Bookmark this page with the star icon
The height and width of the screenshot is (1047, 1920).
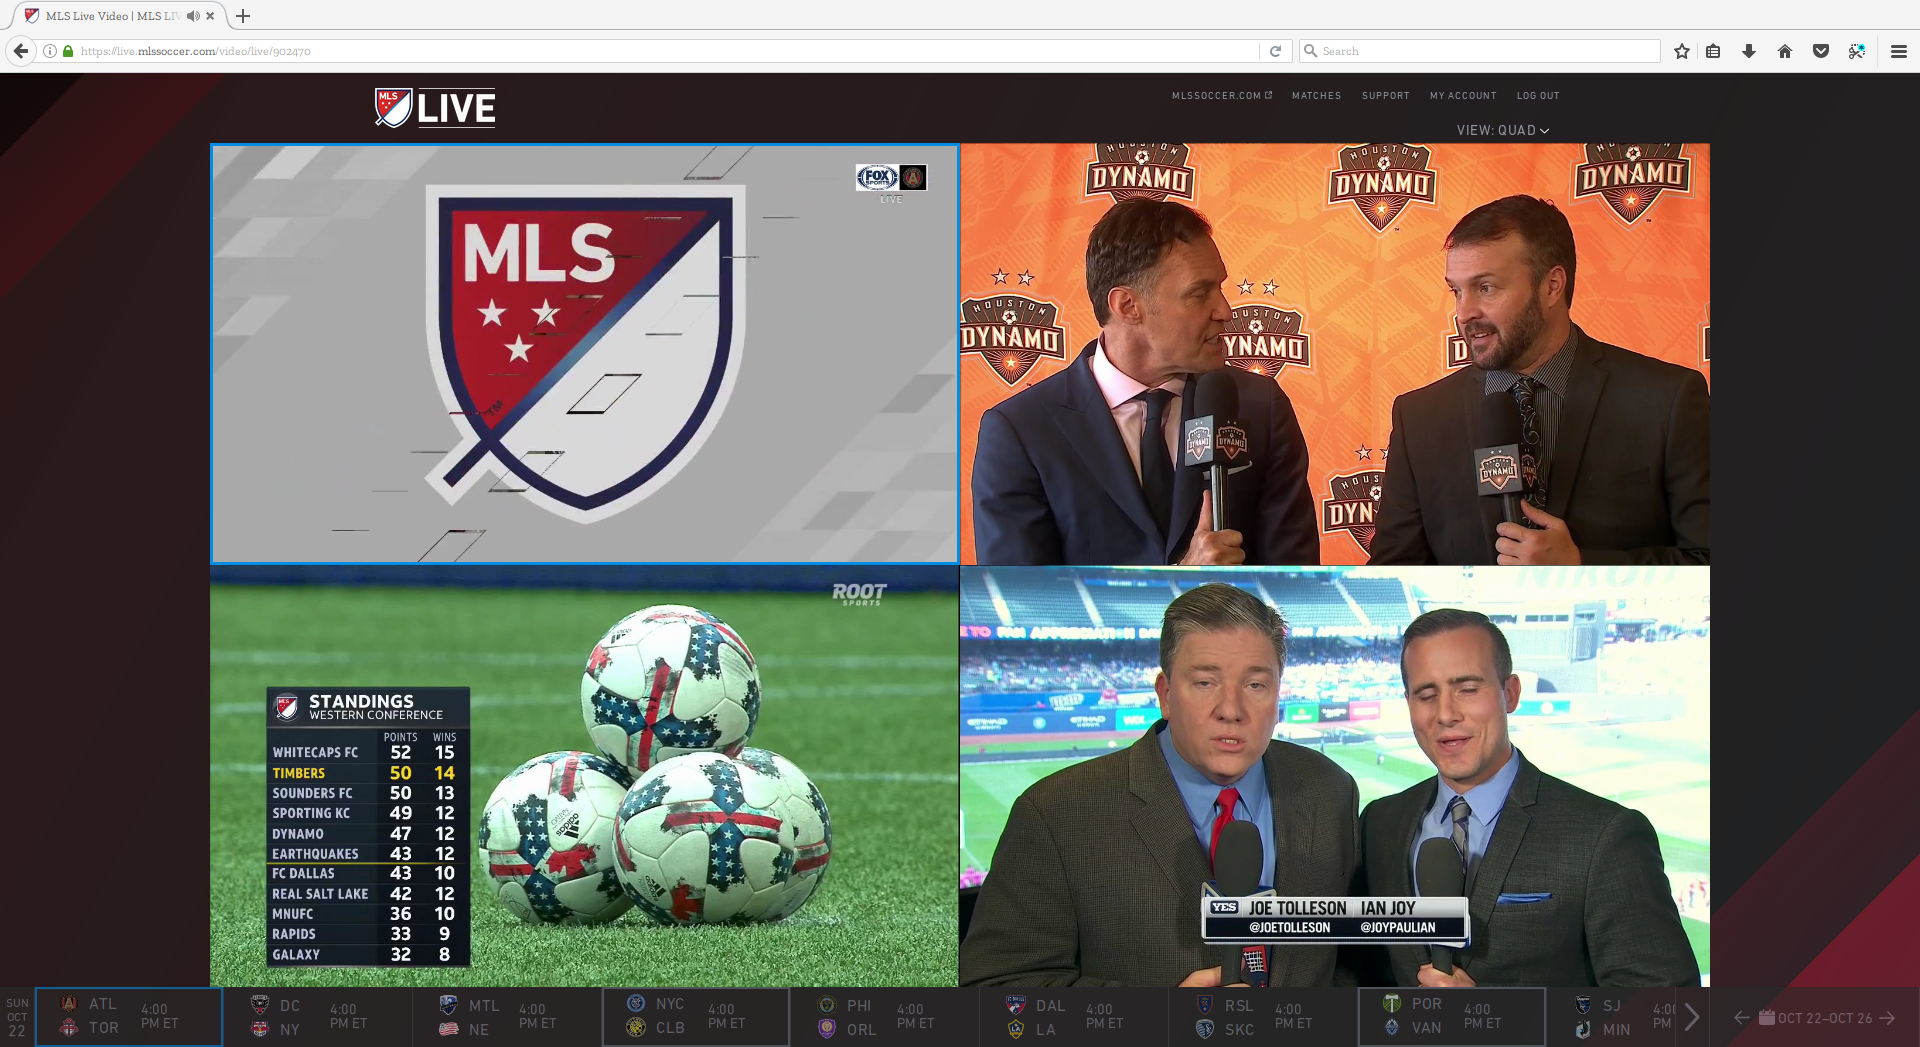point(1682,51)
